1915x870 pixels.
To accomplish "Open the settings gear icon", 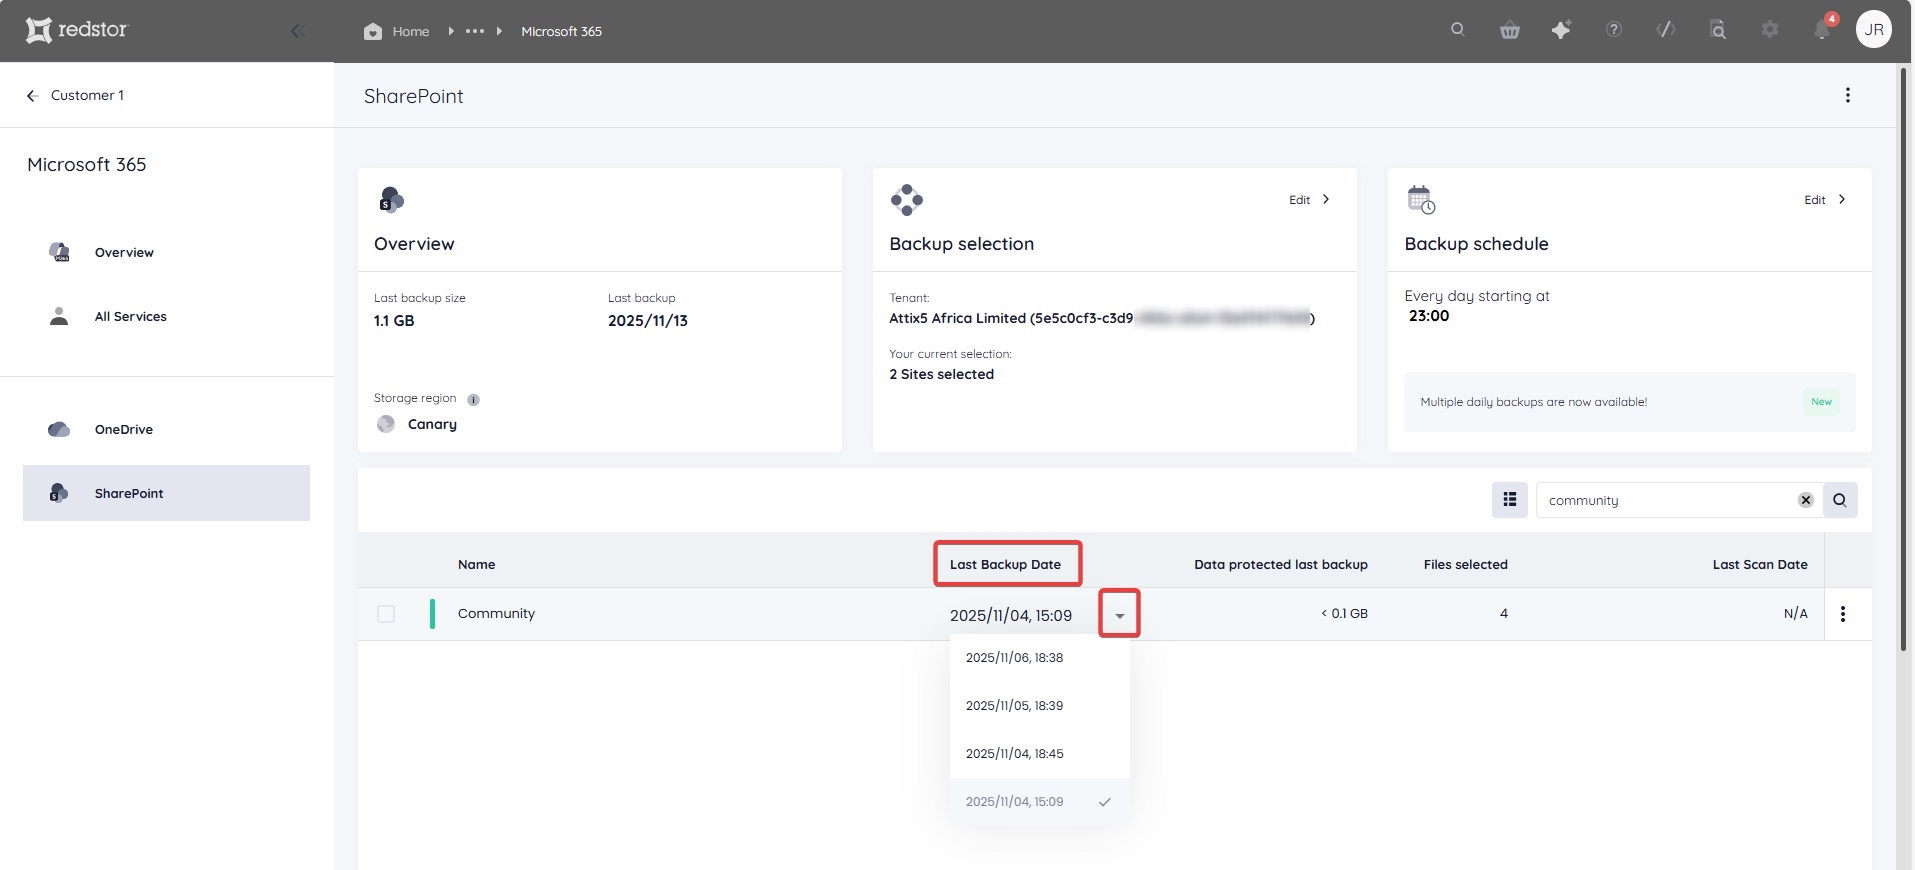I will click(x=1770, y=30).
